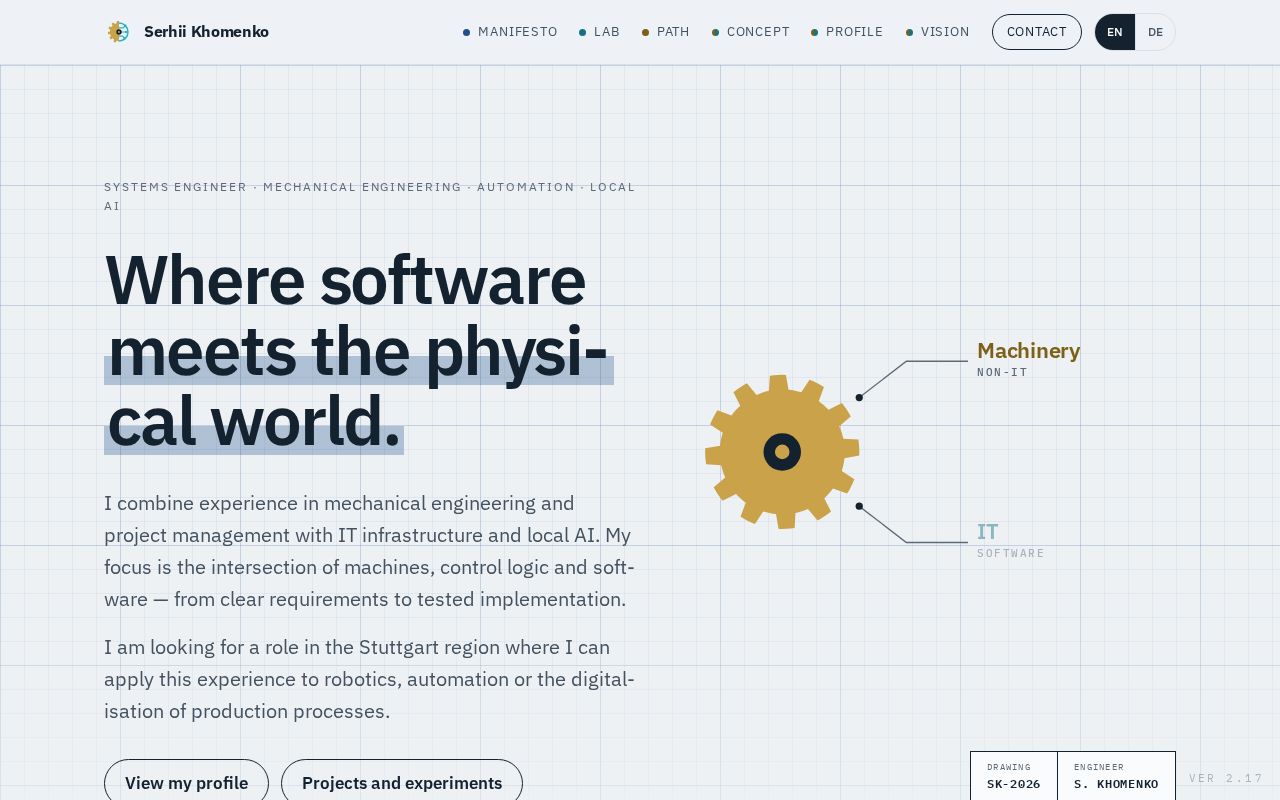1280x800 pixels.
Task: Click the paragraph starting 'I combine experience'
Action: 370,551
